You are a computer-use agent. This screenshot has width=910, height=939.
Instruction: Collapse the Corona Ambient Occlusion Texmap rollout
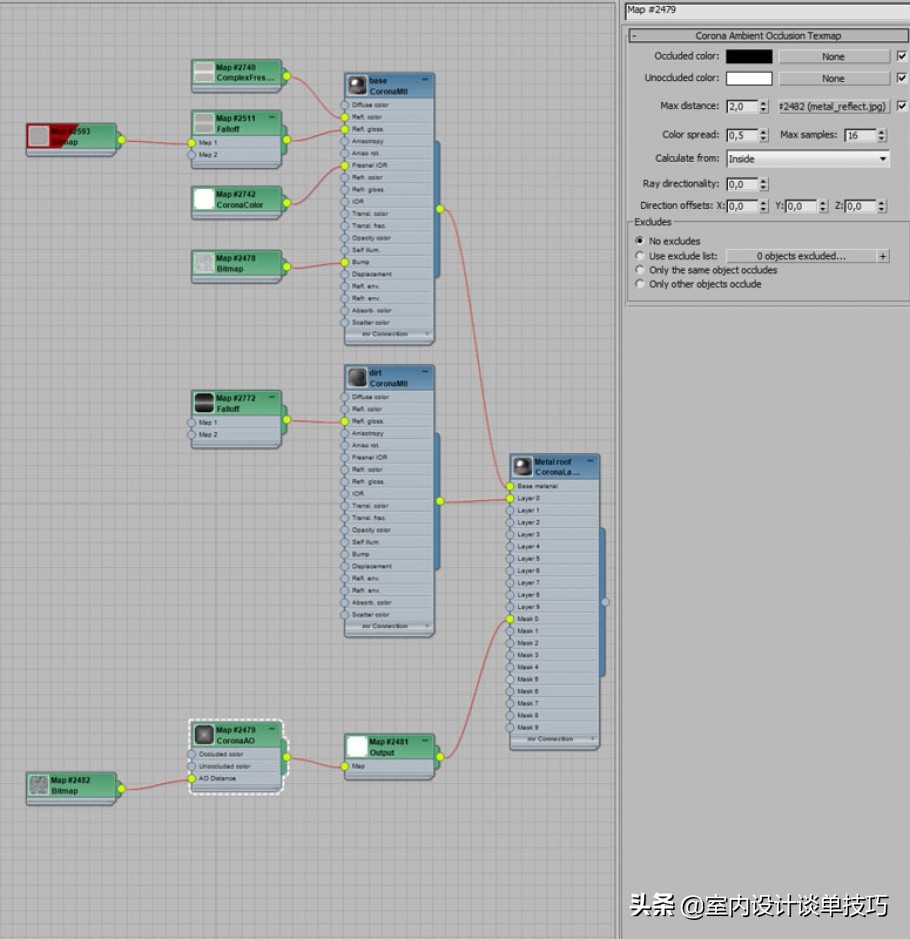pyautogui.click(x=768, y=35)
